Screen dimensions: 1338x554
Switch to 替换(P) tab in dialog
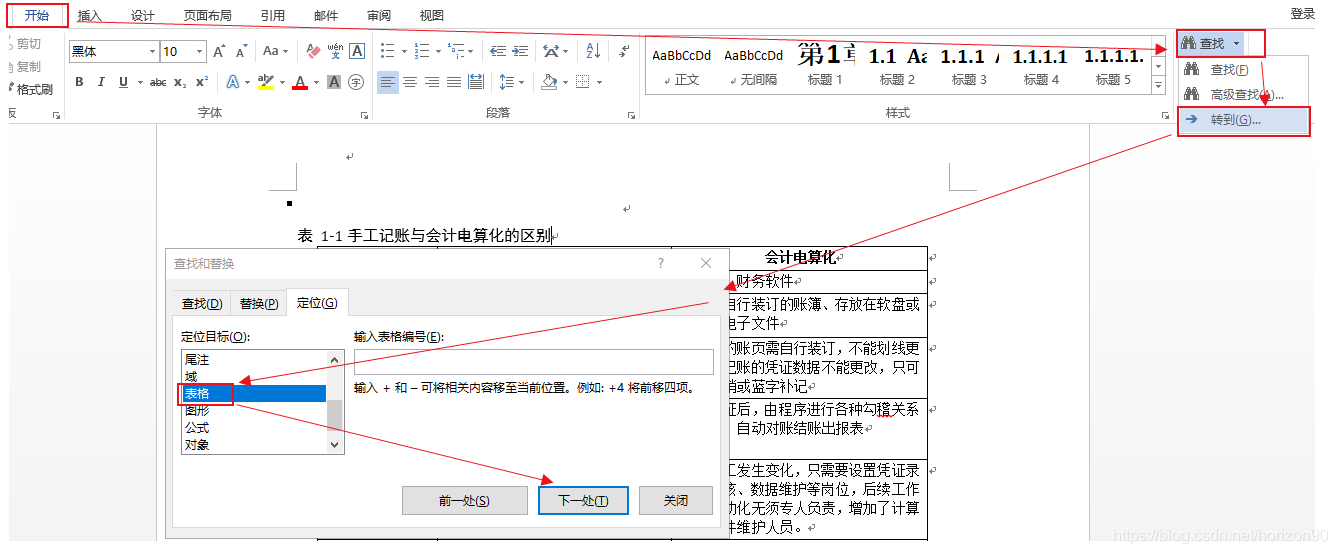click(x=258, y=303)
